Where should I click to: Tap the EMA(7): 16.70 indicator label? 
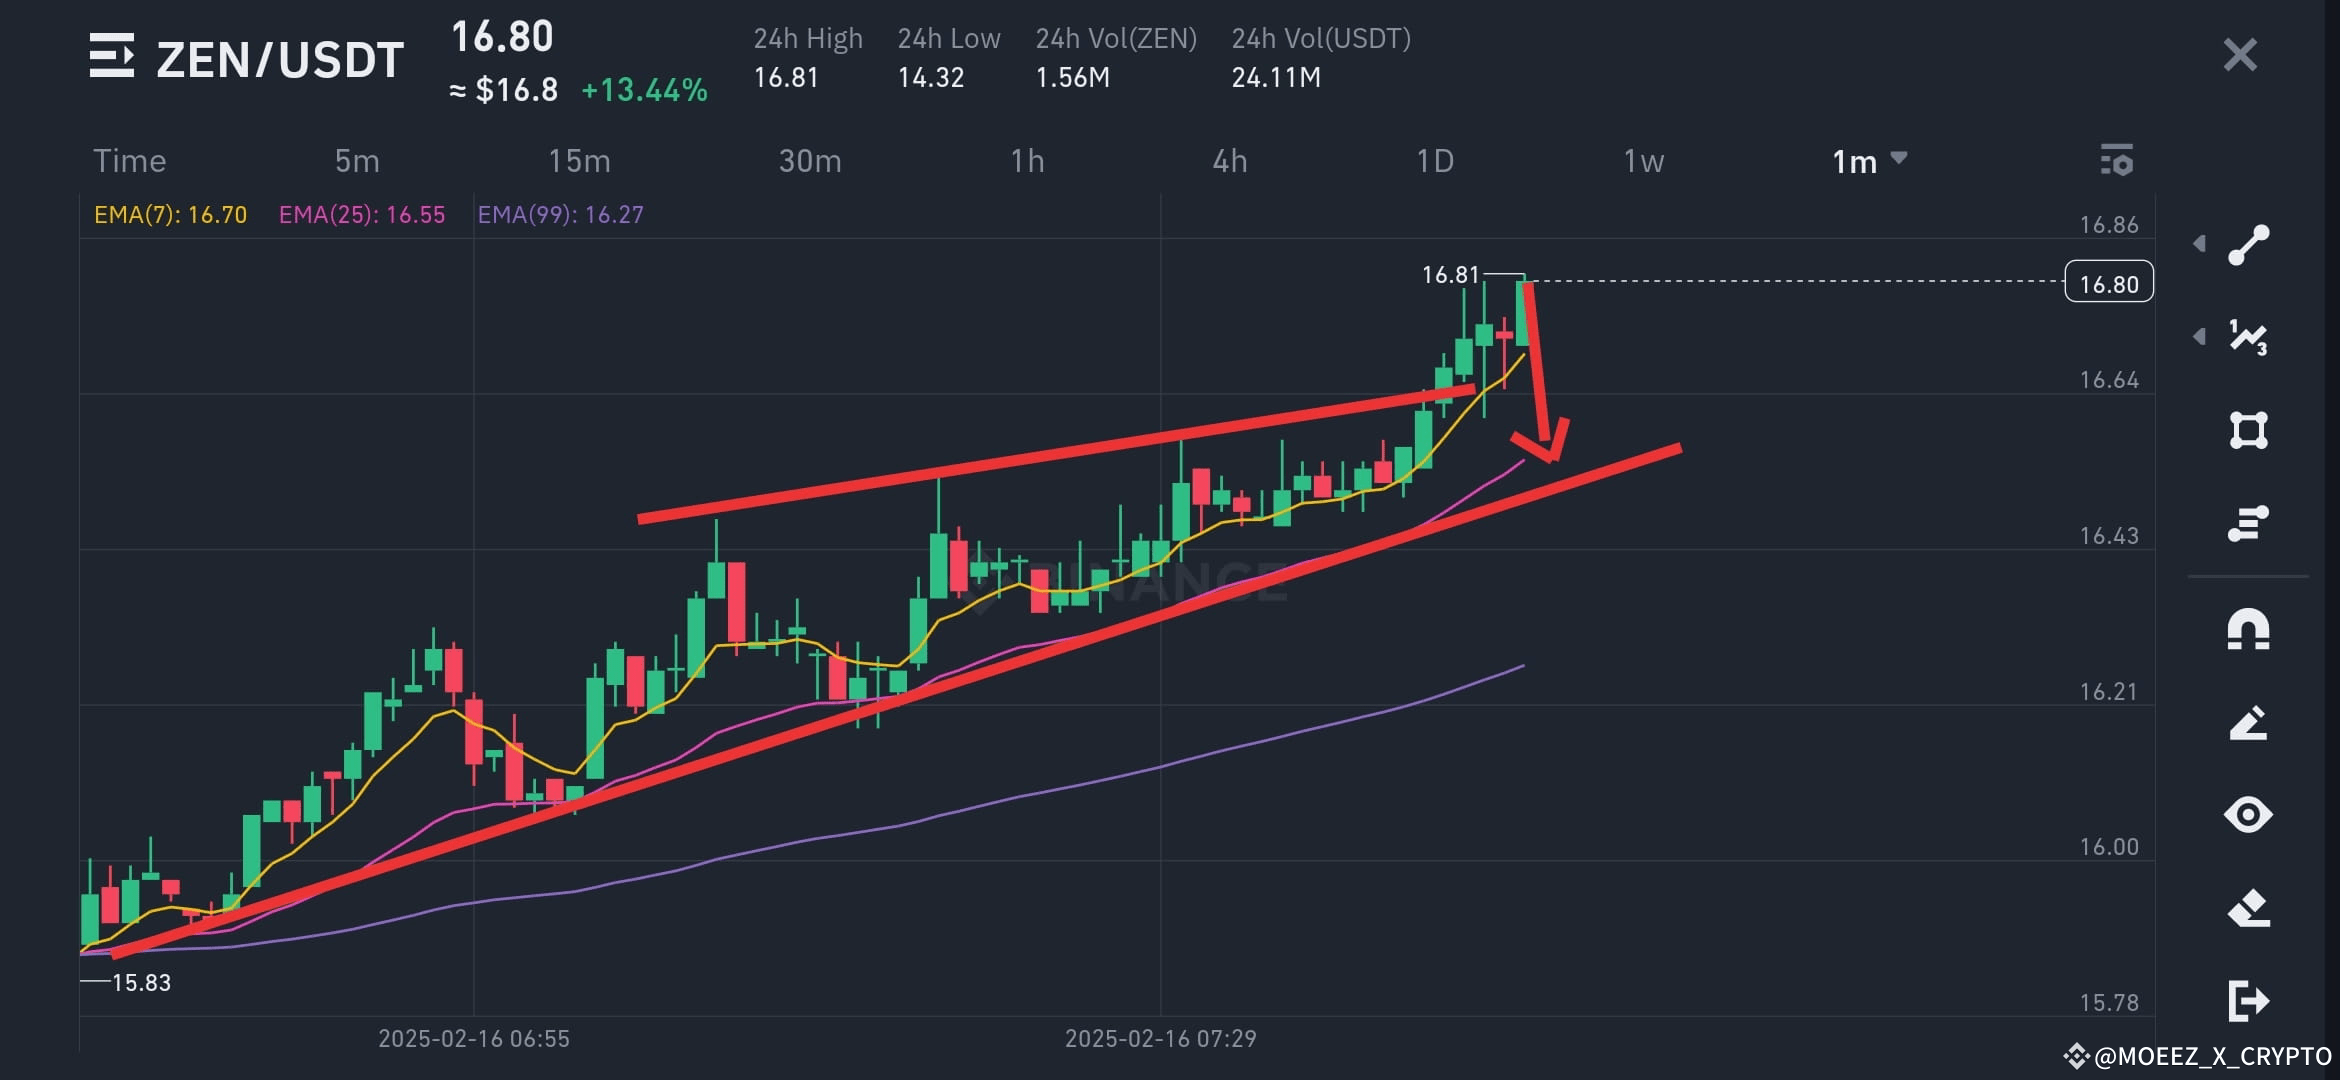[x=170, y=215]
